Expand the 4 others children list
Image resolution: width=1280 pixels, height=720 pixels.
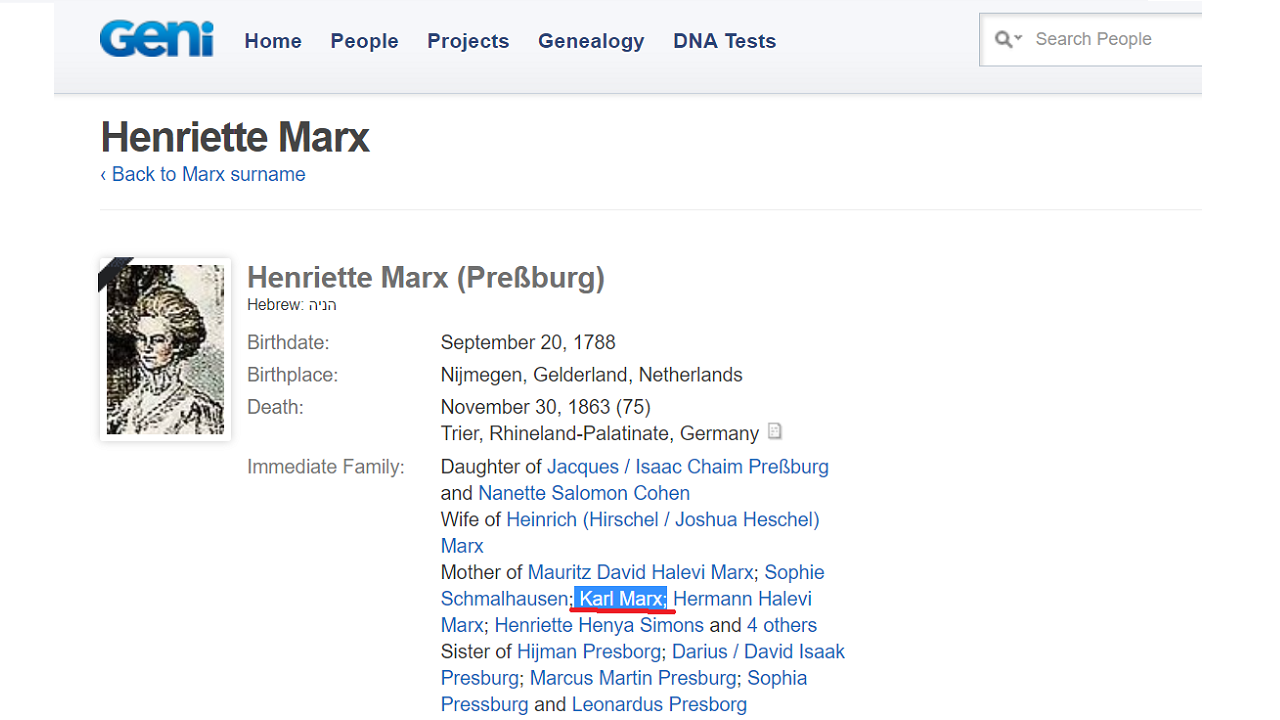pos(781,625)
